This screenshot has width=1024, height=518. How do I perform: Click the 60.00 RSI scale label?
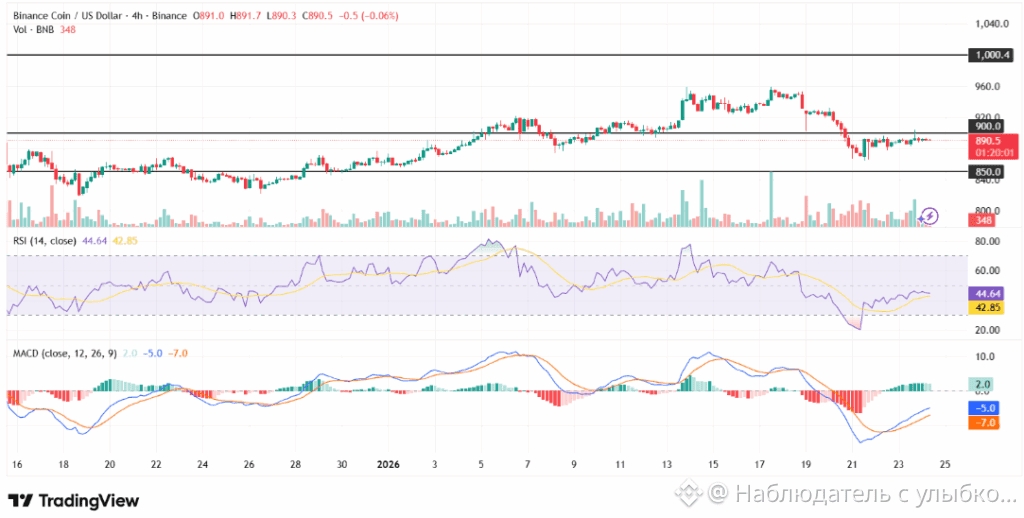point(989,270)
